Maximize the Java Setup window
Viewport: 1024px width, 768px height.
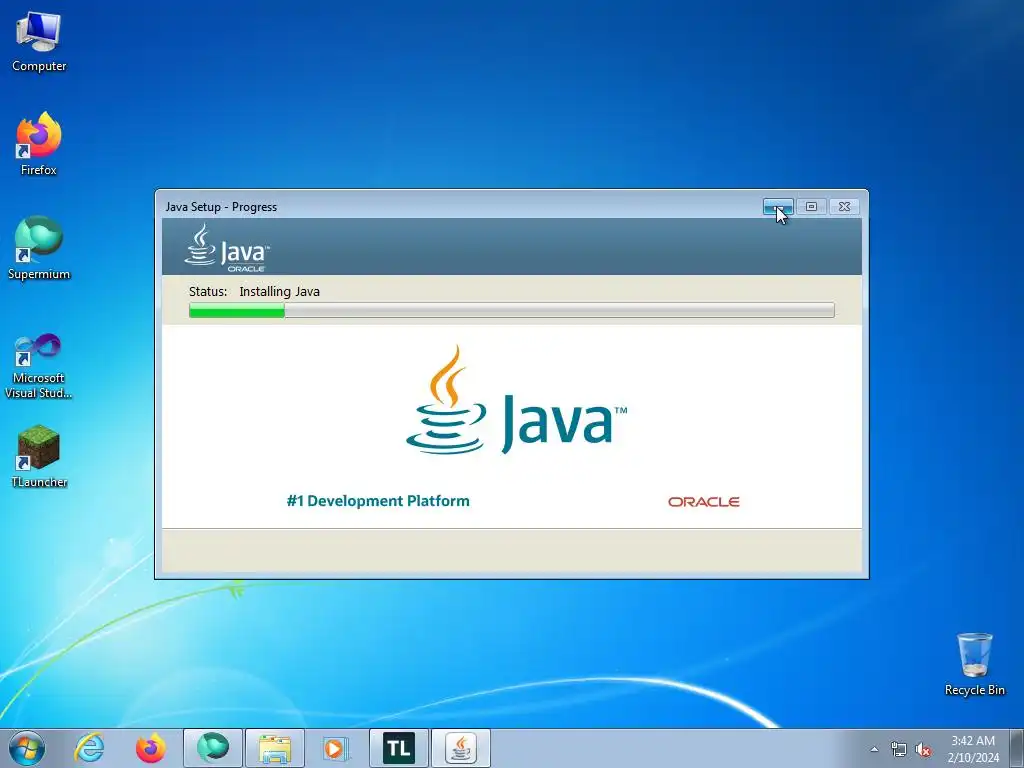(x=811, y=206)
